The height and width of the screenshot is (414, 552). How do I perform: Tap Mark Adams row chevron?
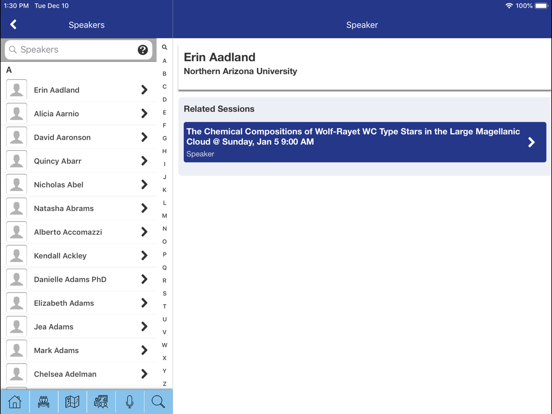[x=144, y=350]
